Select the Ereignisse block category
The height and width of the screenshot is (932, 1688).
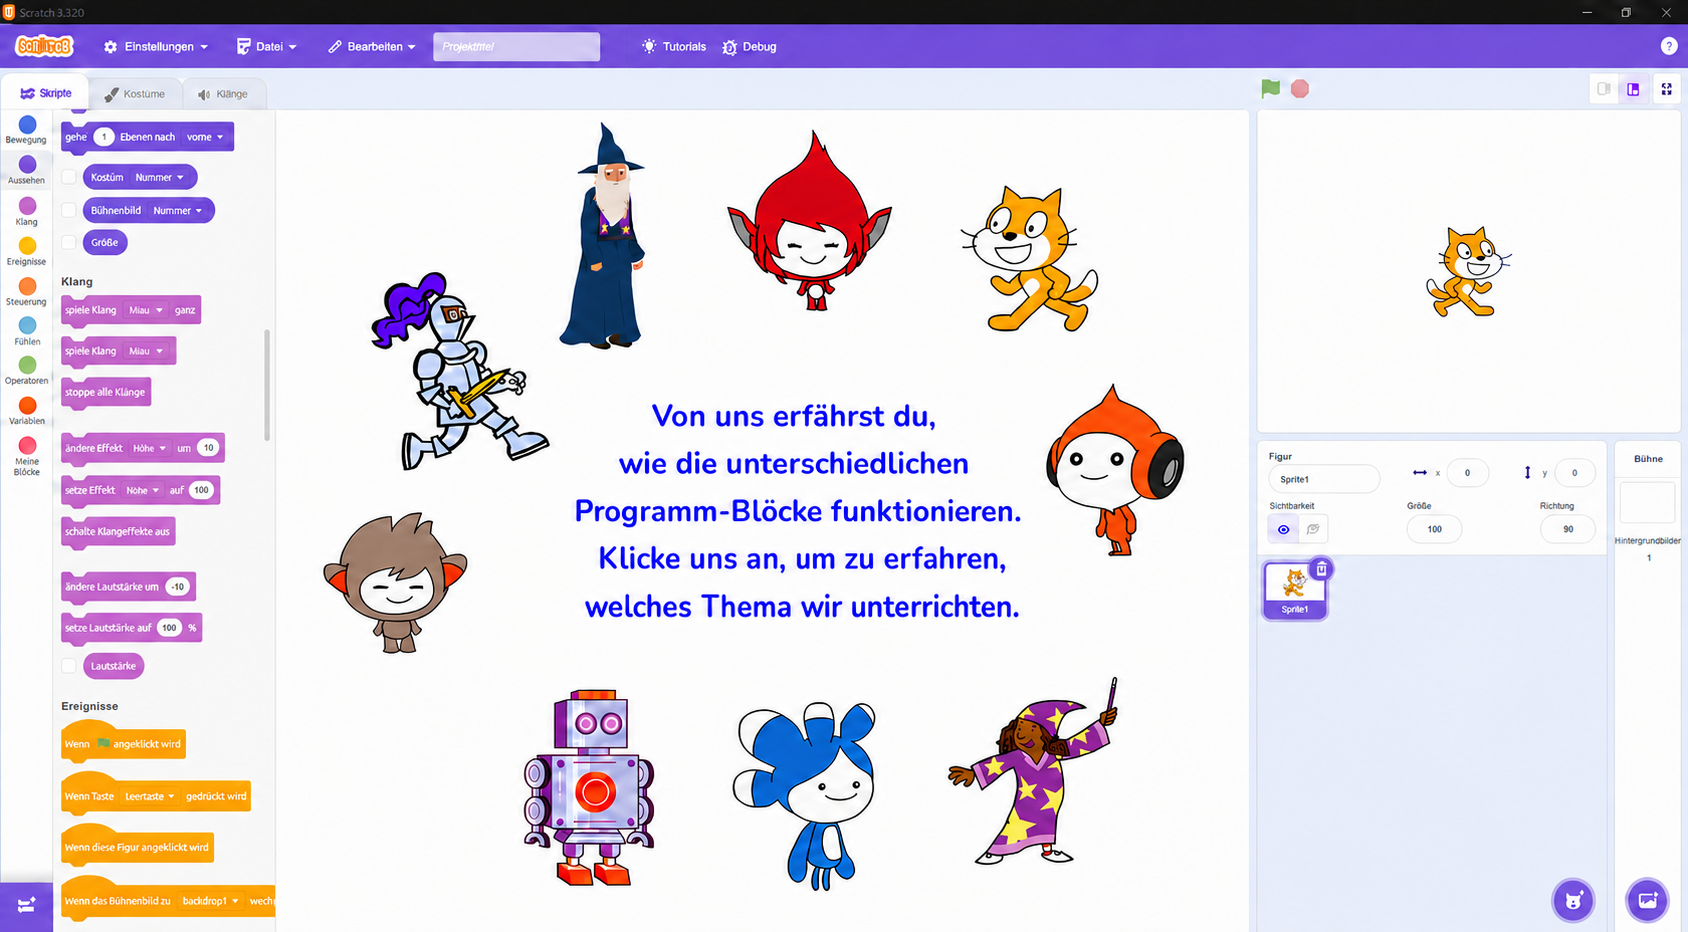click(x=27, y=251)
